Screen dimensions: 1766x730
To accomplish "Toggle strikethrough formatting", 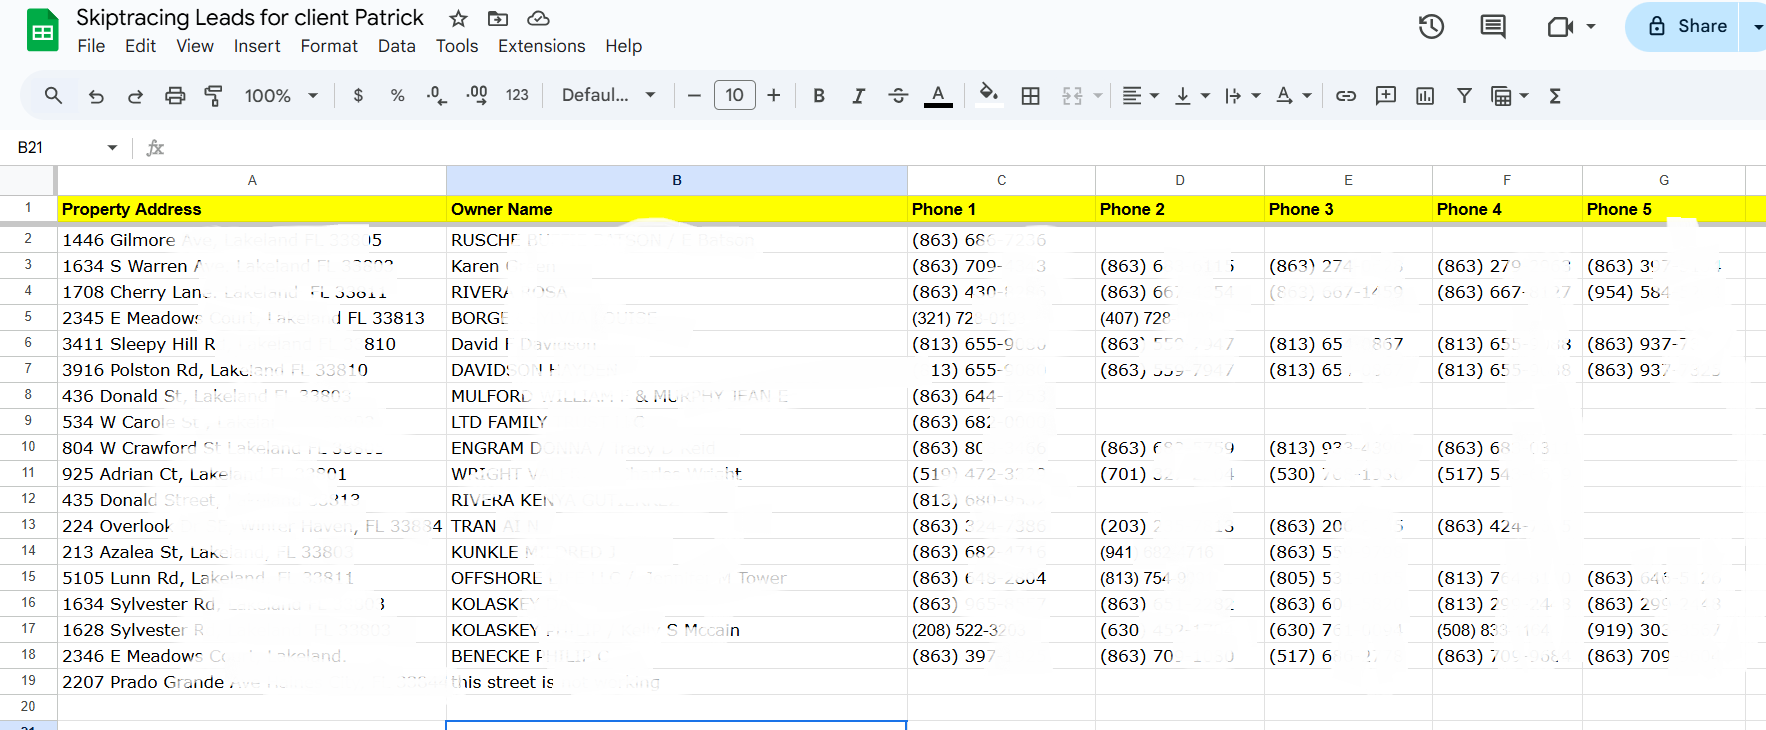I will (x=898, y=96).
